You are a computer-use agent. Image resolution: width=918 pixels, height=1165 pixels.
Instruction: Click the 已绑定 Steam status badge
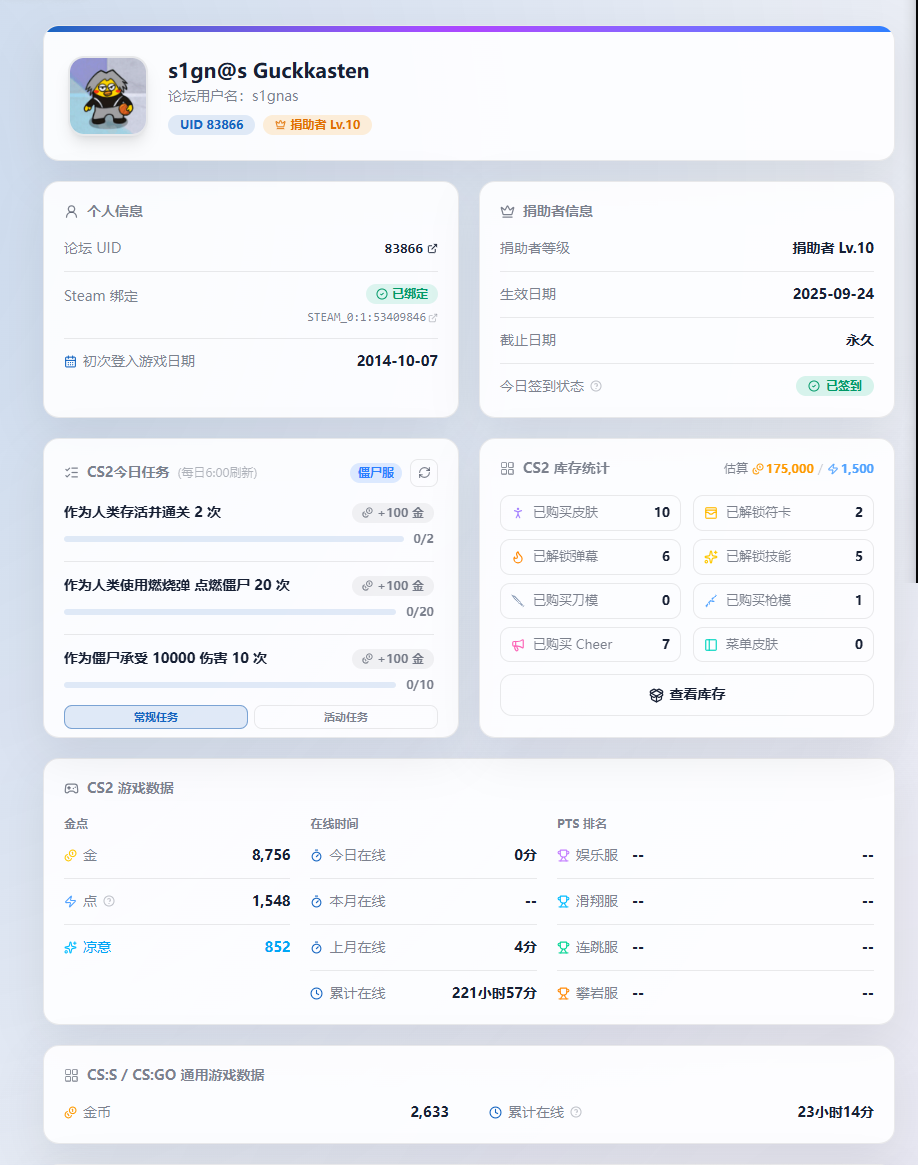pos(402,294)
